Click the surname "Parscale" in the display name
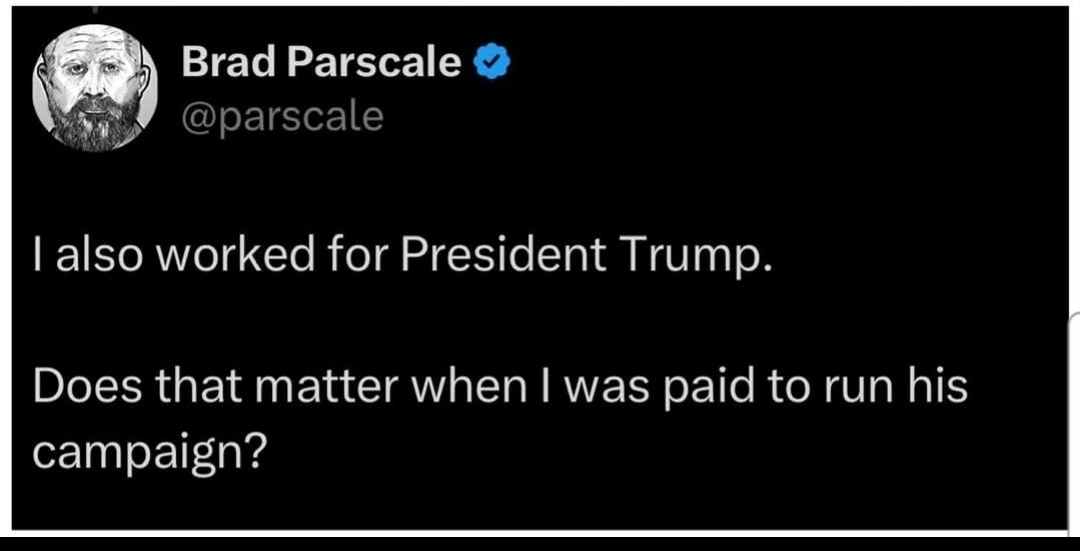Image resolution: width=1080 pixels, height=551 pixels. pos(375,65)
